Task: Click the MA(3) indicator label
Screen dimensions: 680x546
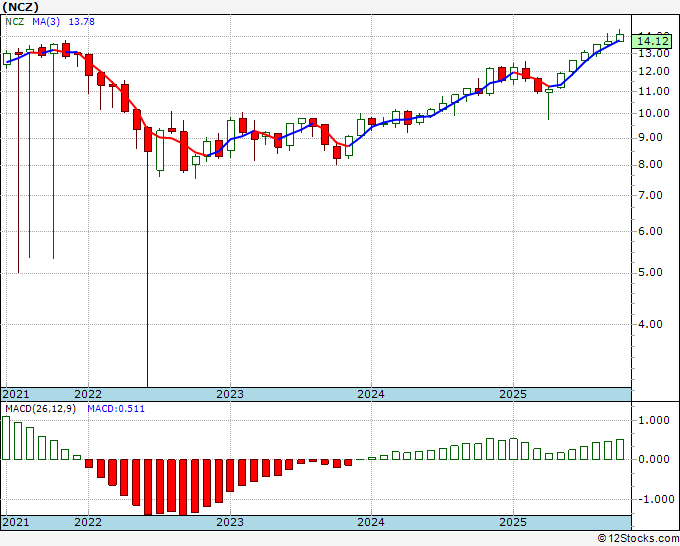Action: [46, 22]
